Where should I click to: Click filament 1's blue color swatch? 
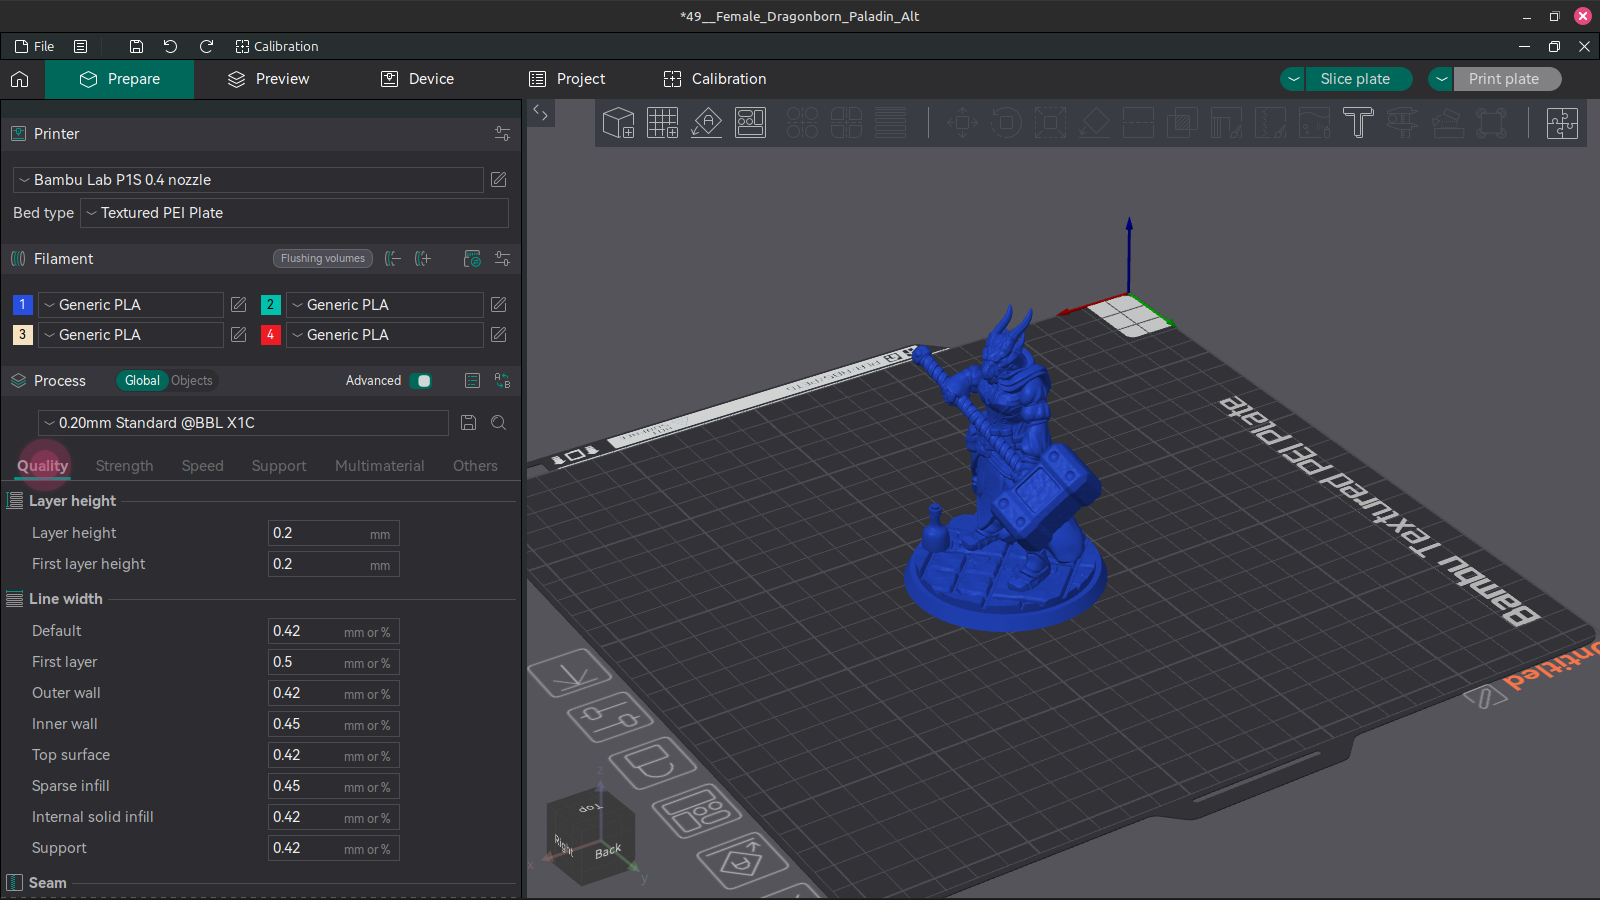pos(22,305)
